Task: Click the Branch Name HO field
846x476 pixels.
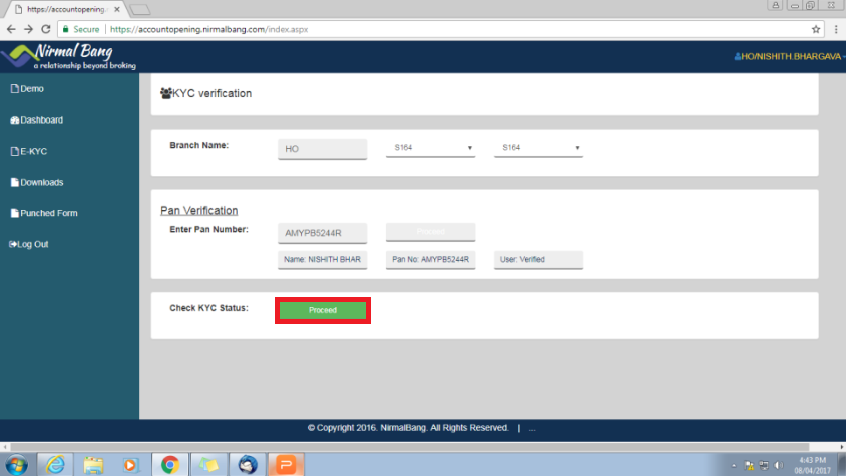Action: click(323, 148)
